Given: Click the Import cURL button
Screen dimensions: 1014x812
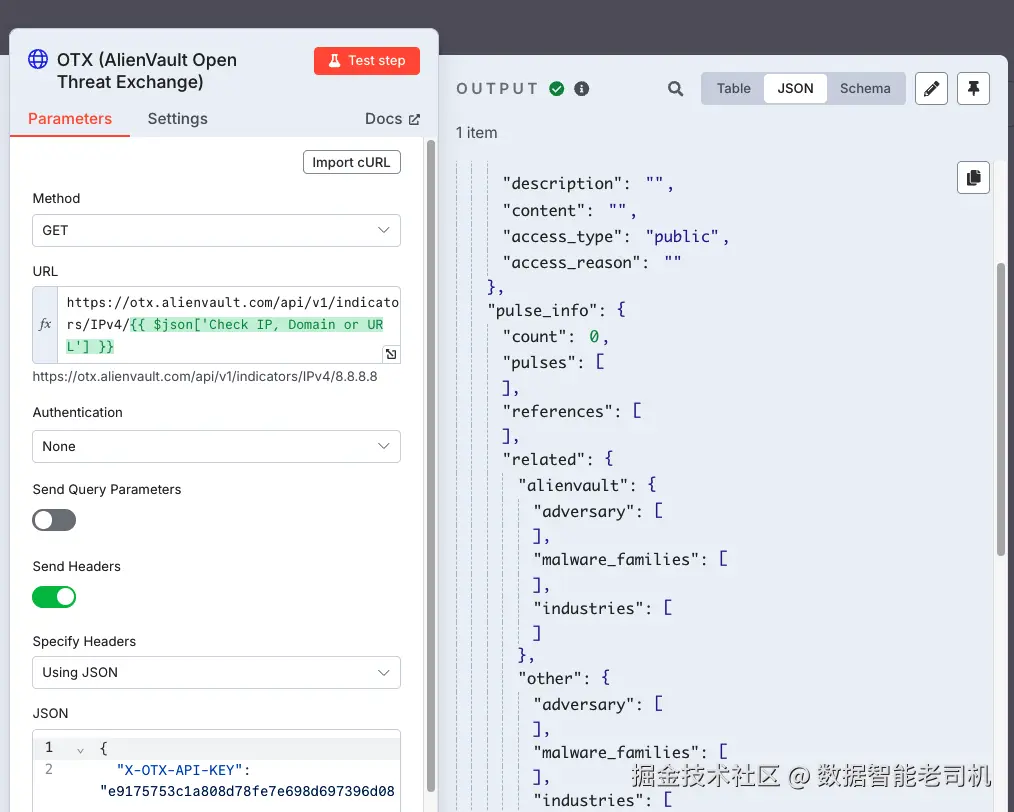Looking at the screenshot, I should pyautogui.click(x=352, y=162).
